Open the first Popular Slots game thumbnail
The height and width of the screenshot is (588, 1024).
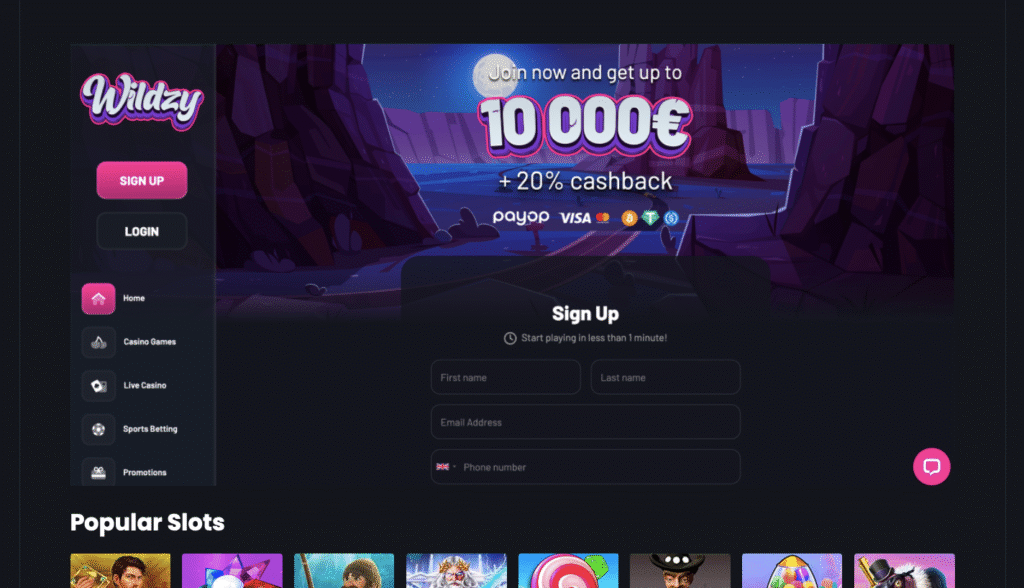(x=120, y=570)
